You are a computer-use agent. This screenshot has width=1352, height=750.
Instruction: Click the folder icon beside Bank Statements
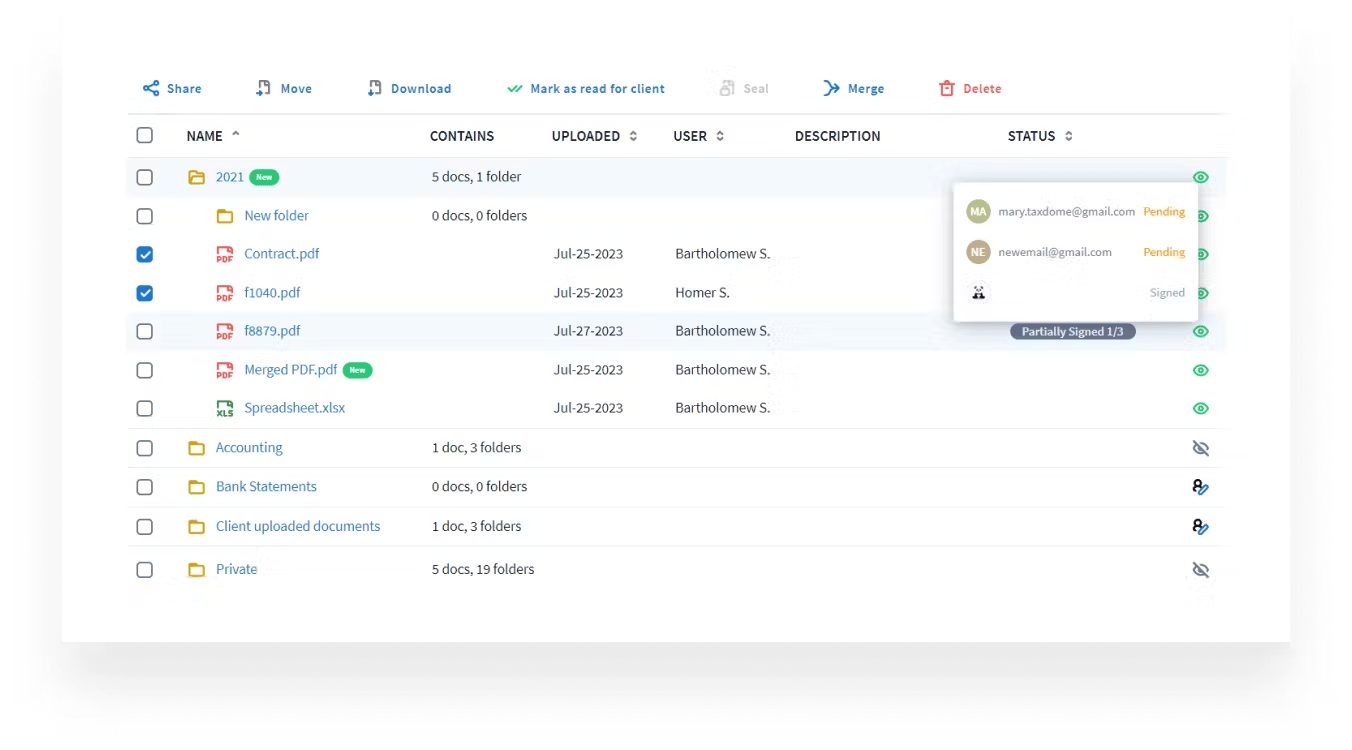[196, 487]
